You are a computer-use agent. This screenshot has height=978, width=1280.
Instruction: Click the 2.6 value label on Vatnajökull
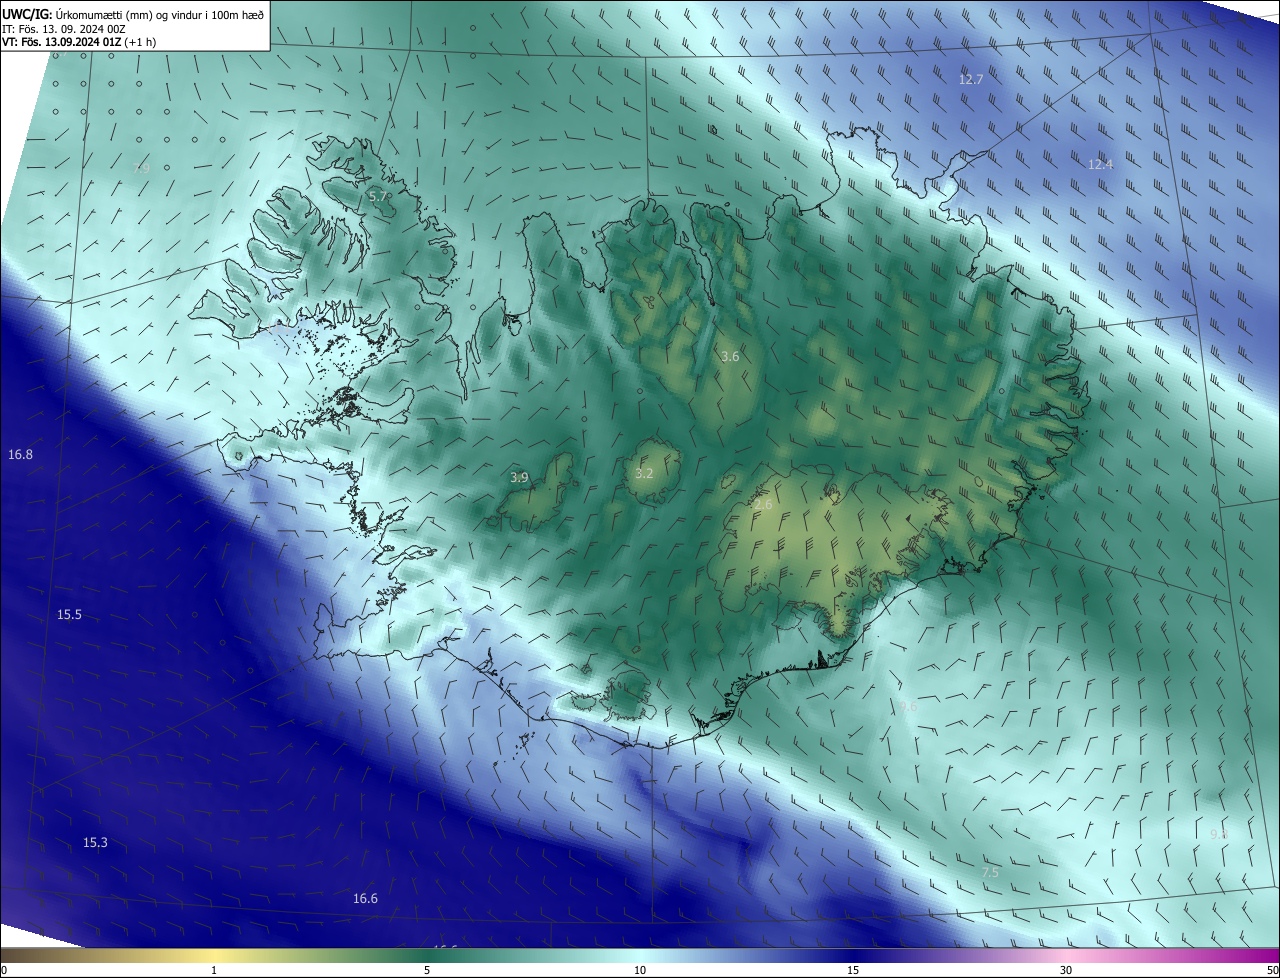[763, 506]
